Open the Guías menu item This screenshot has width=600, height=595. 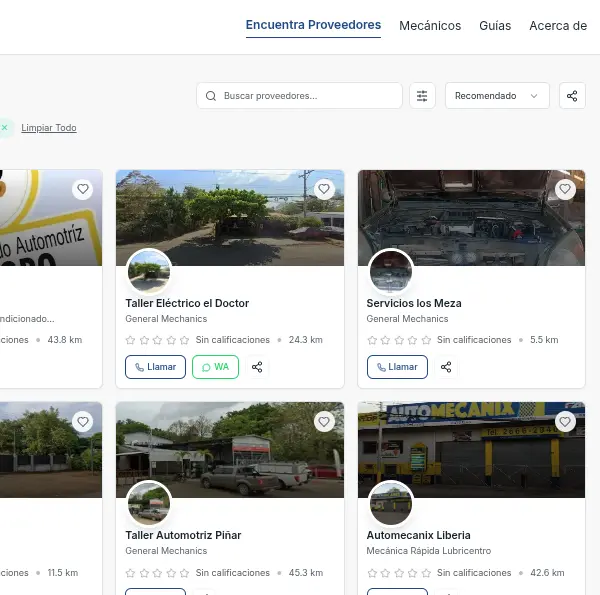coord(495,26)
